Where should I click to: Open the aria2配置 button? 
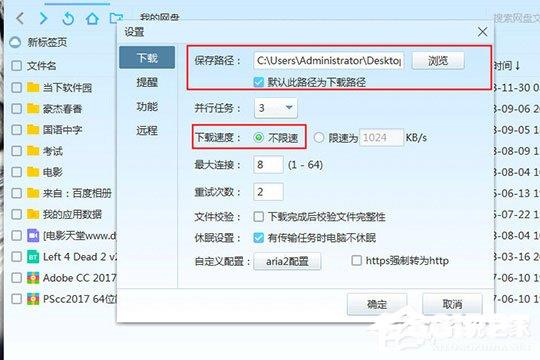coord(287,261)
